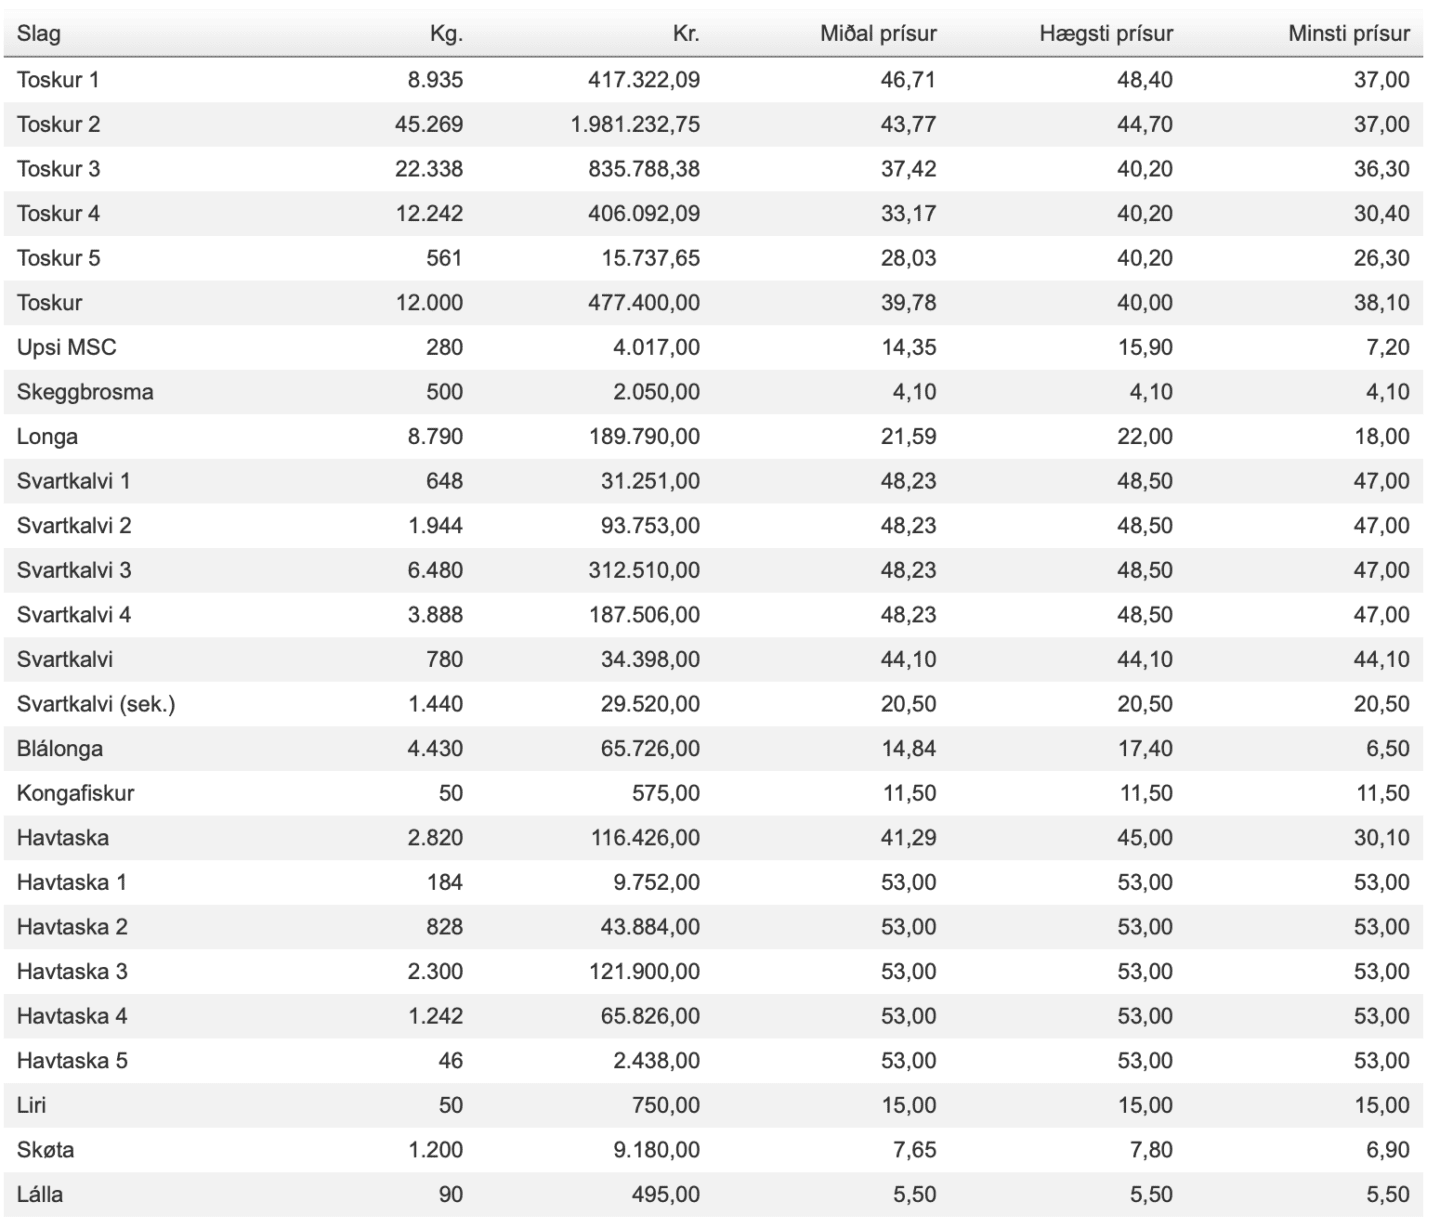
Task: Select the Toskur 5 row label
Action: (x=58, y=259)
